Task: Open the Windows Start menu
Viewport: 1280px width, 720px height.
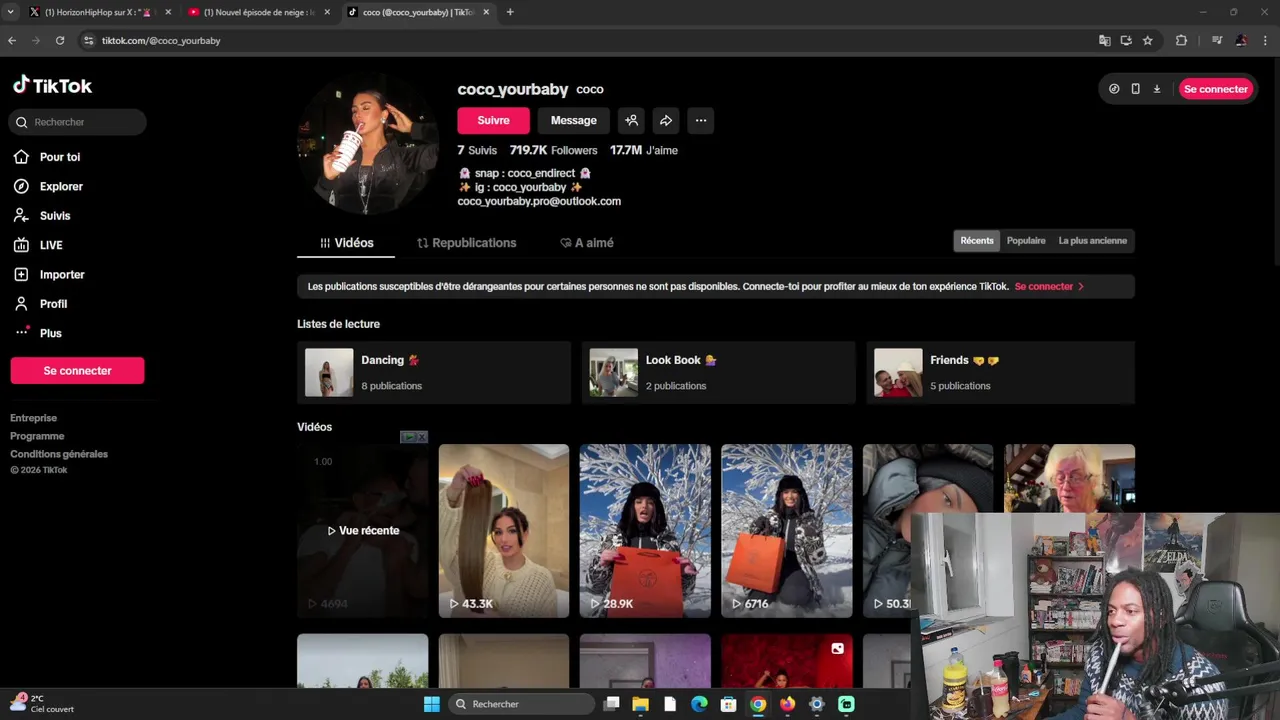Action: tap(431, 704)
